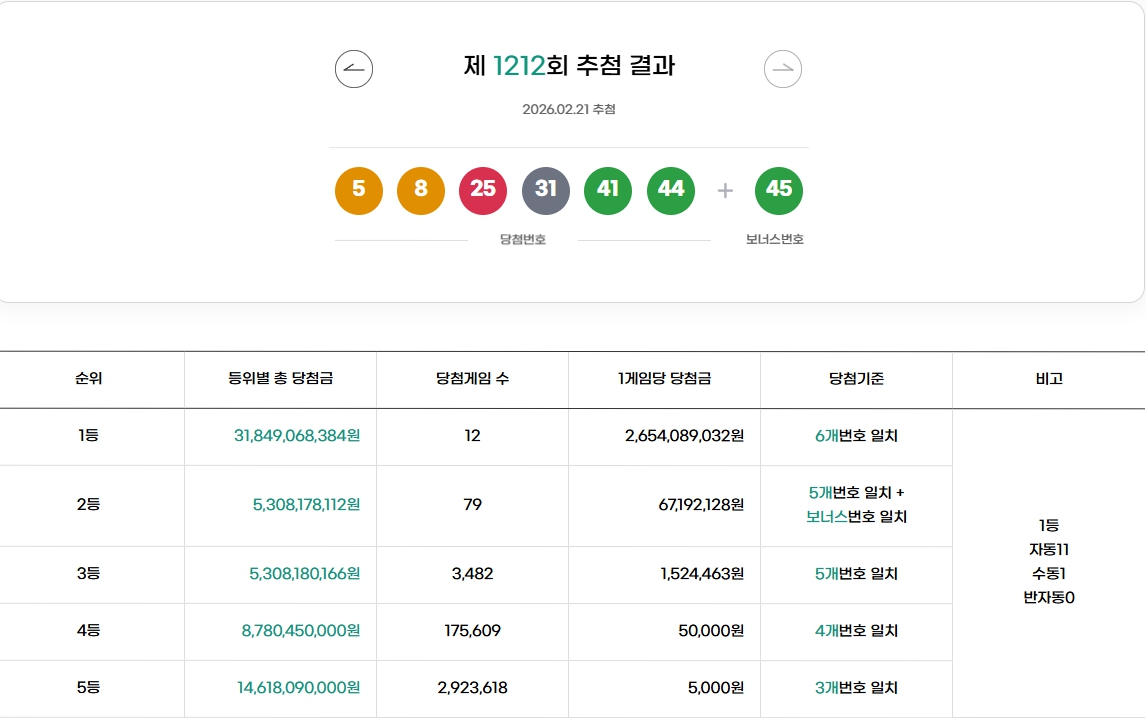Select the gray ball numbered 31

546,190
